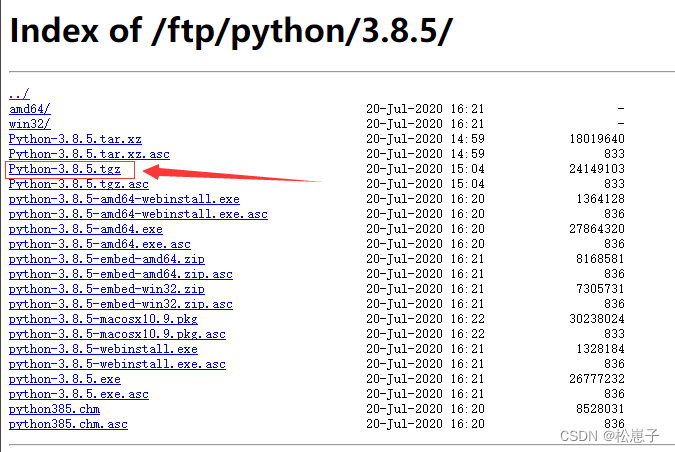The image size is (675, 452).
Task: Open Python-3.8.5.tgz.asc signature link
Action: 79,184
